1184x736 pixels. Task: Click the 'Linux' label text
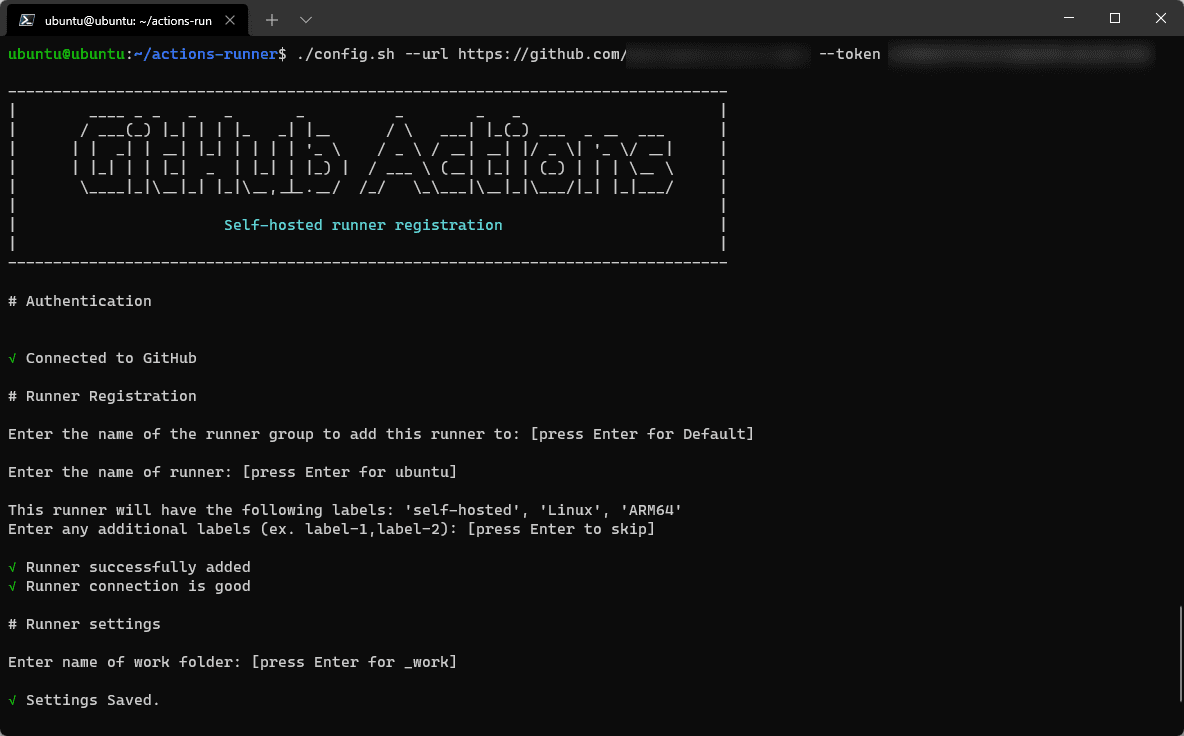pyautogui.click(x=570, y=510)
